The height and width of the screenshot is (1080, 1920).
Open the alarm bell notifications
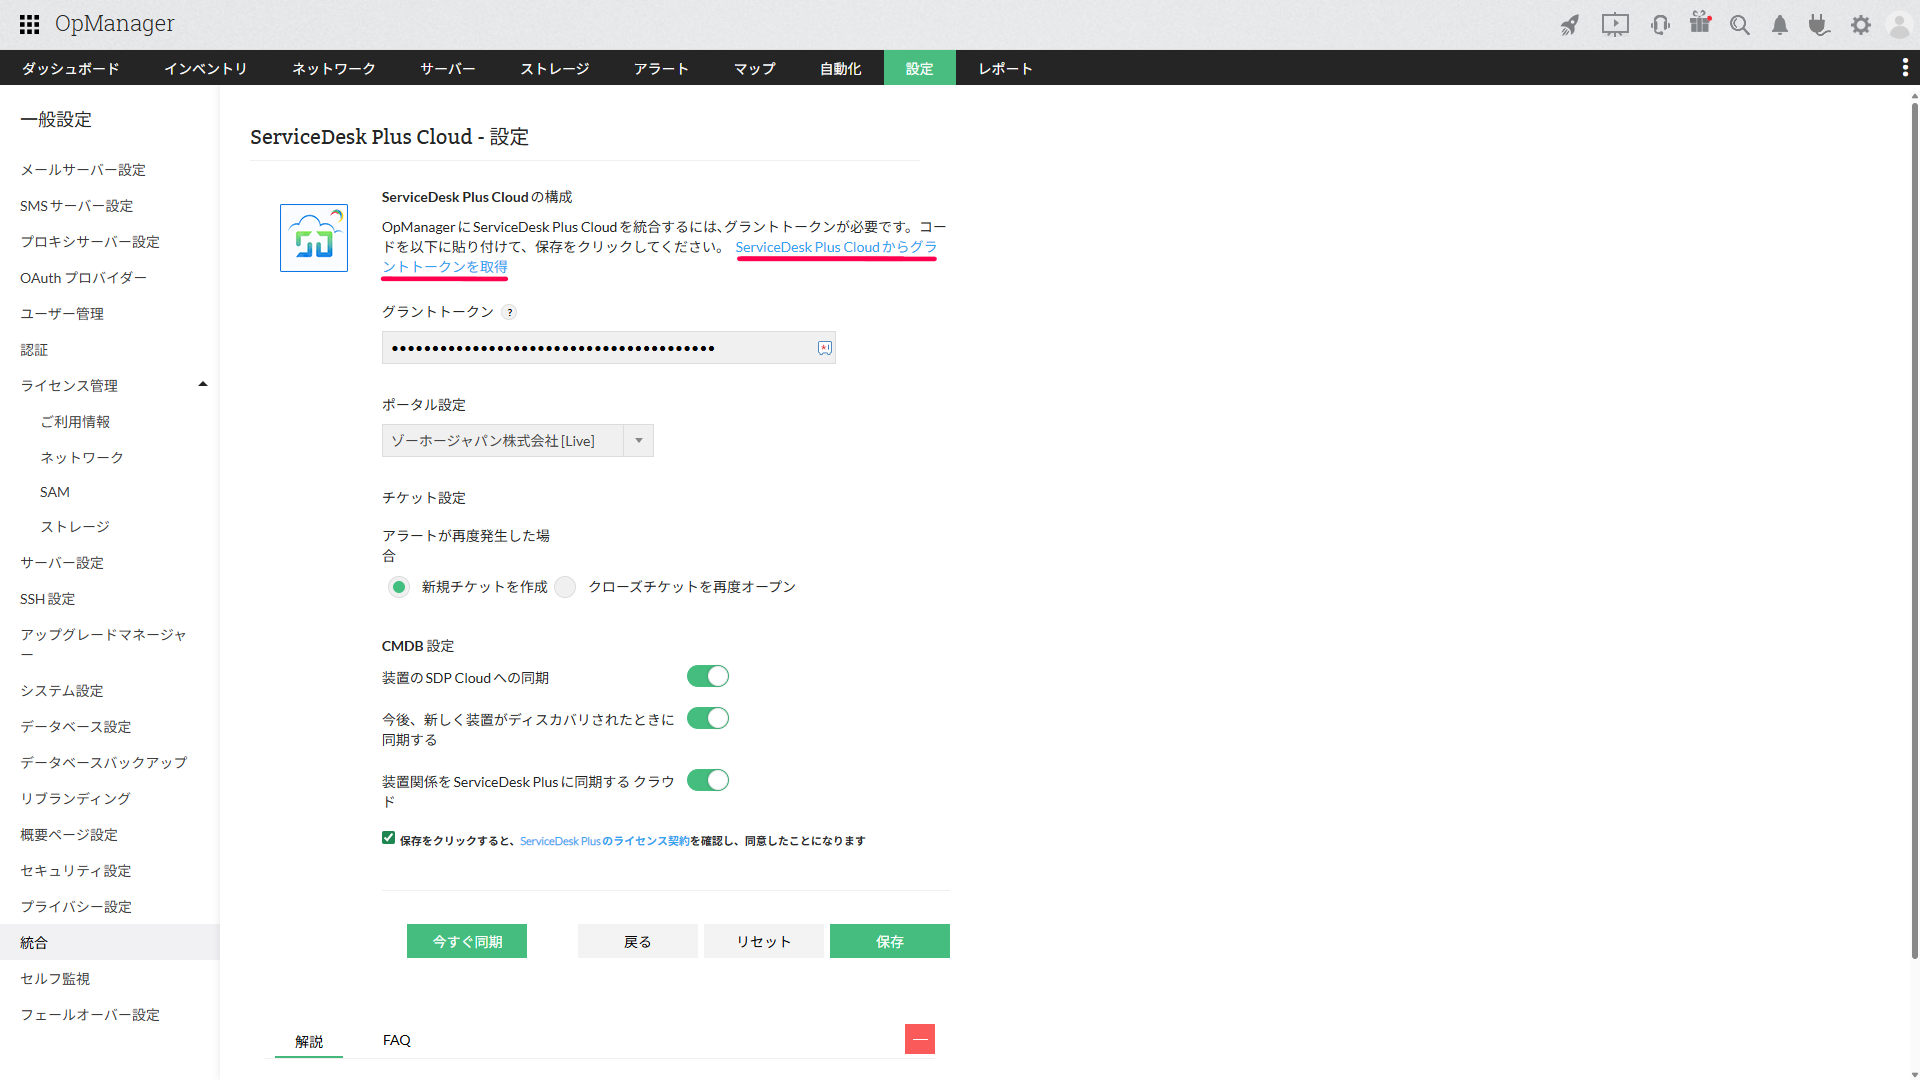point(1780,25)
